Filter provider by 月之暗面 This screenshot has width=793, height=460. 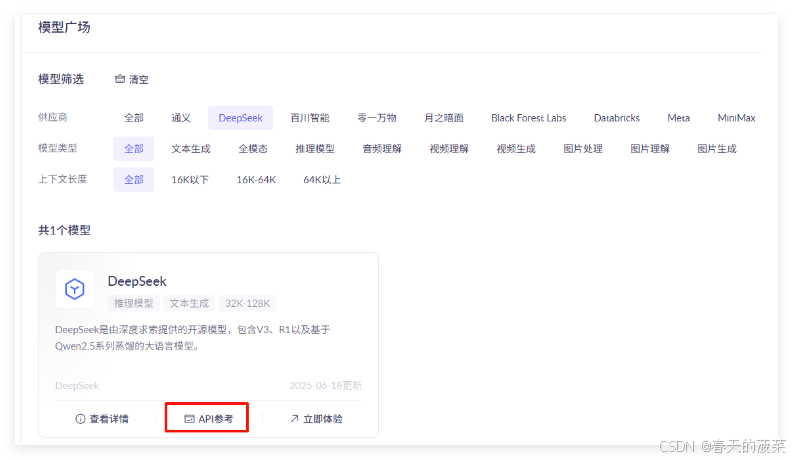[444, 118]
